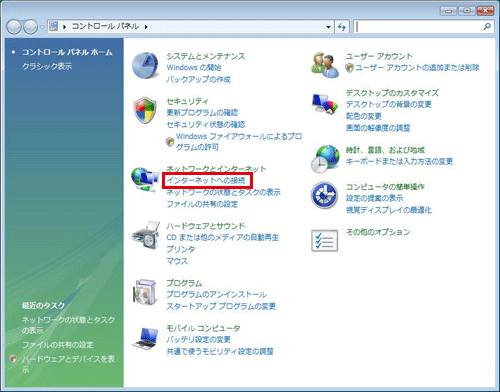
Task: Click the Ease of Access icon
Action: pos(324,195)
